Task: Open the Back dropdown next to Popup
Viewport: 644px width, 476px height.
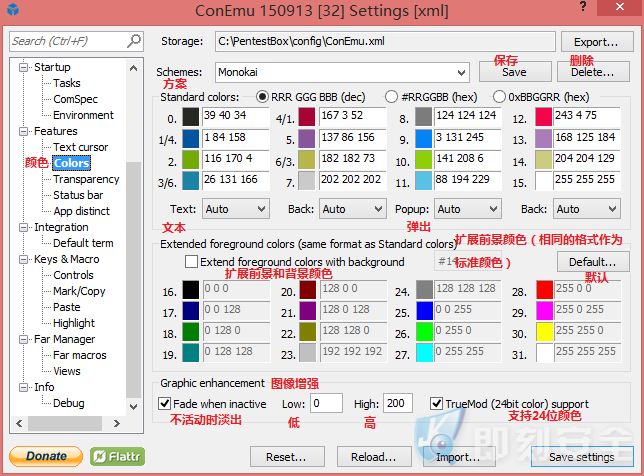Action: click(x=587, y=209)
